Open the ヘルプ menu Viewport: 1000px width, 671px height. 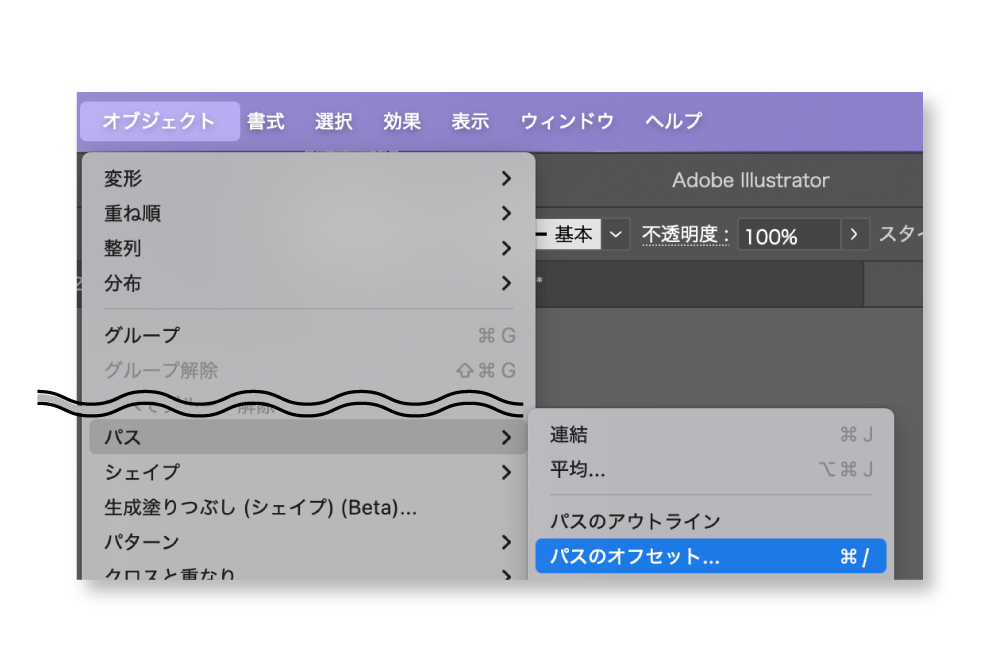coord(673,121)
